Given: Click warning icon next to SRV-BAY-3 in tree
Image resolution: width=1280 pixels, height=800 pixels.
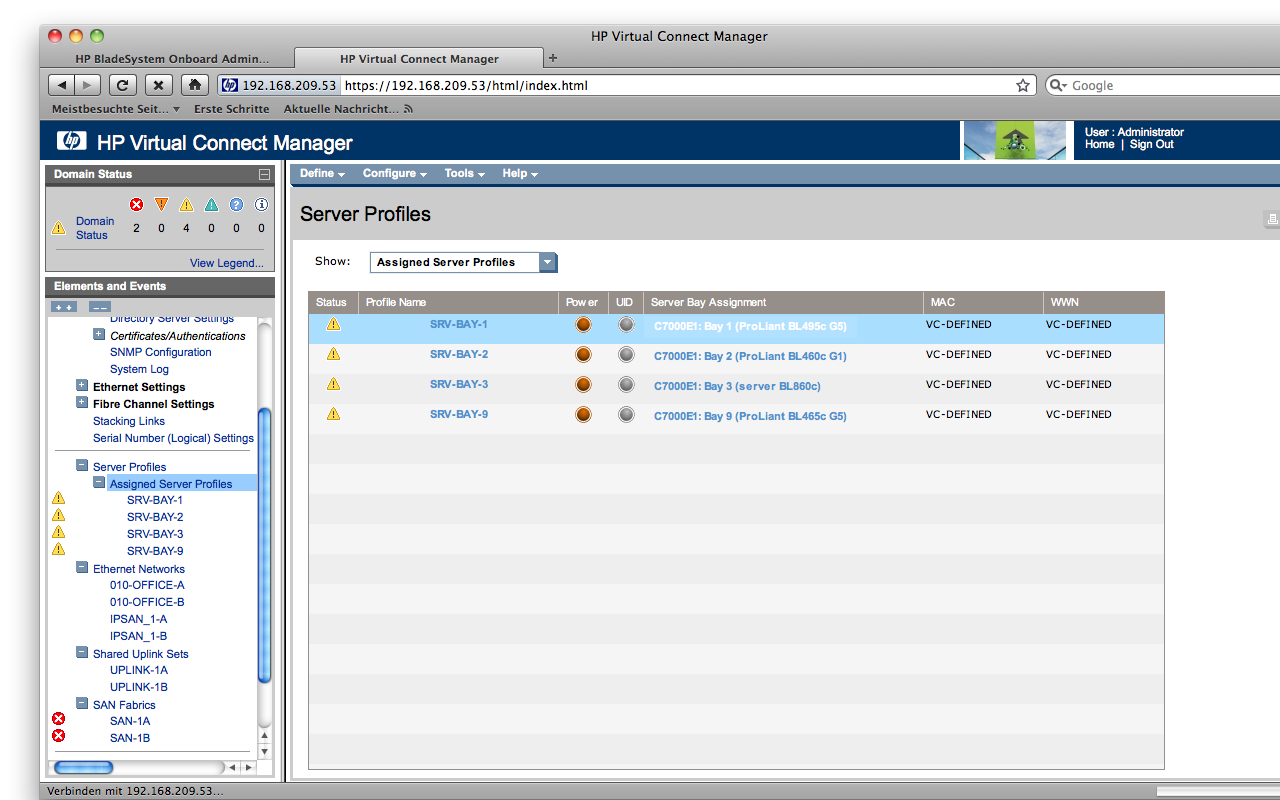Looking at the screenshot, I should 58,532.
